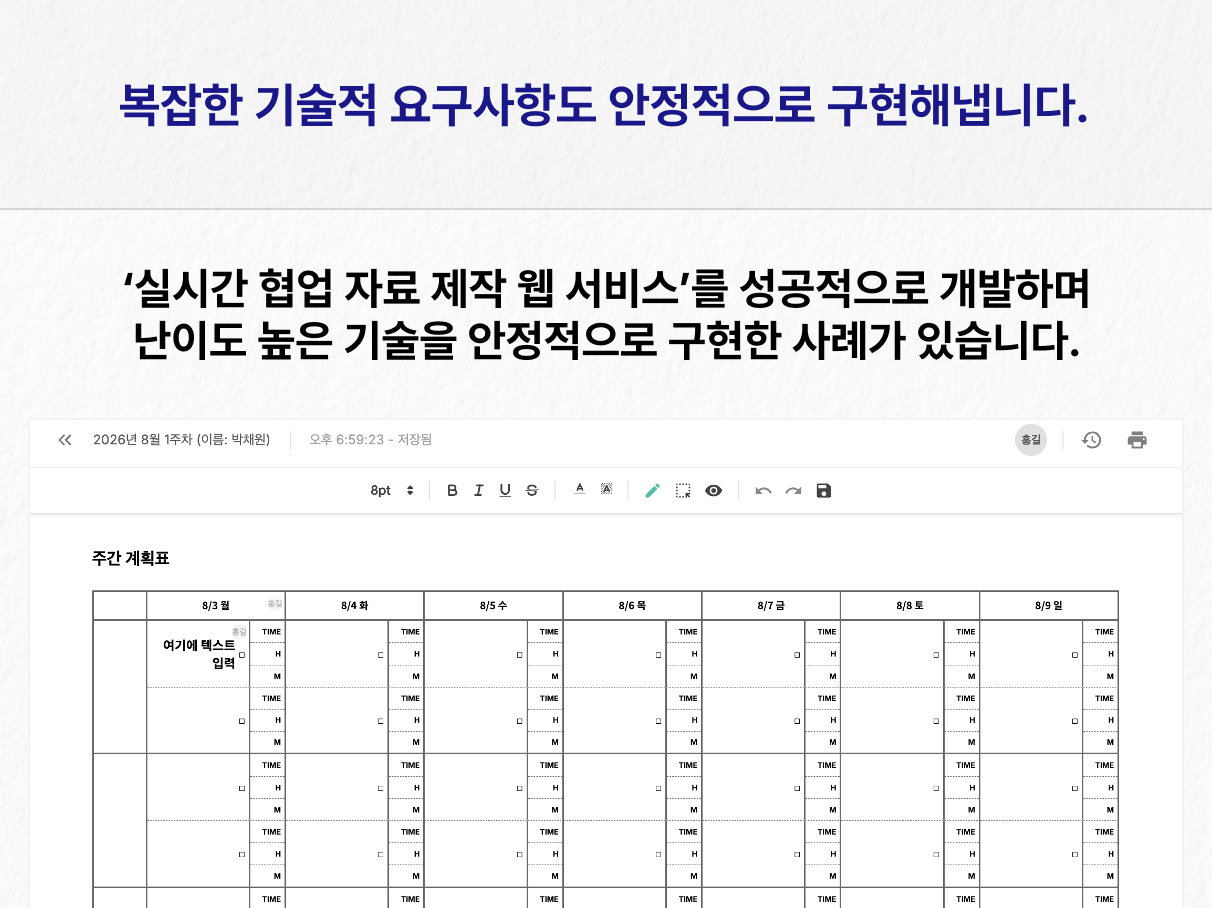Activate the green pen edit tool

tap(653, 490)
